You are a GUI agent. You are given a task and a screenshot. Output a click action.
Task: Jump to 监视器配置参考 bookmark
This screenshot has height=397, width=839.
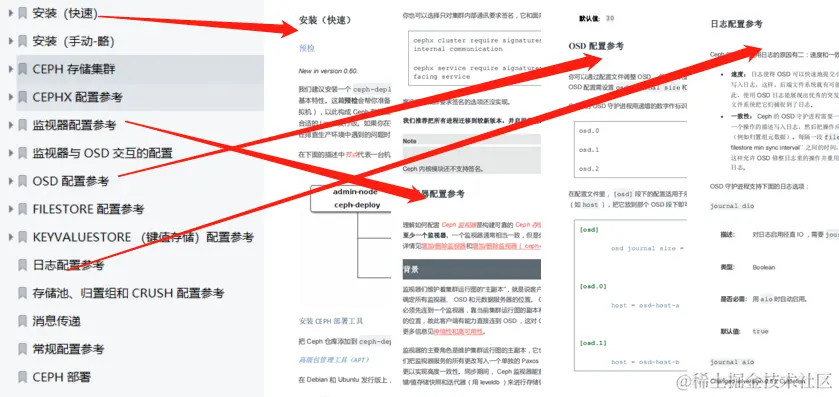(x=74, y=125)
